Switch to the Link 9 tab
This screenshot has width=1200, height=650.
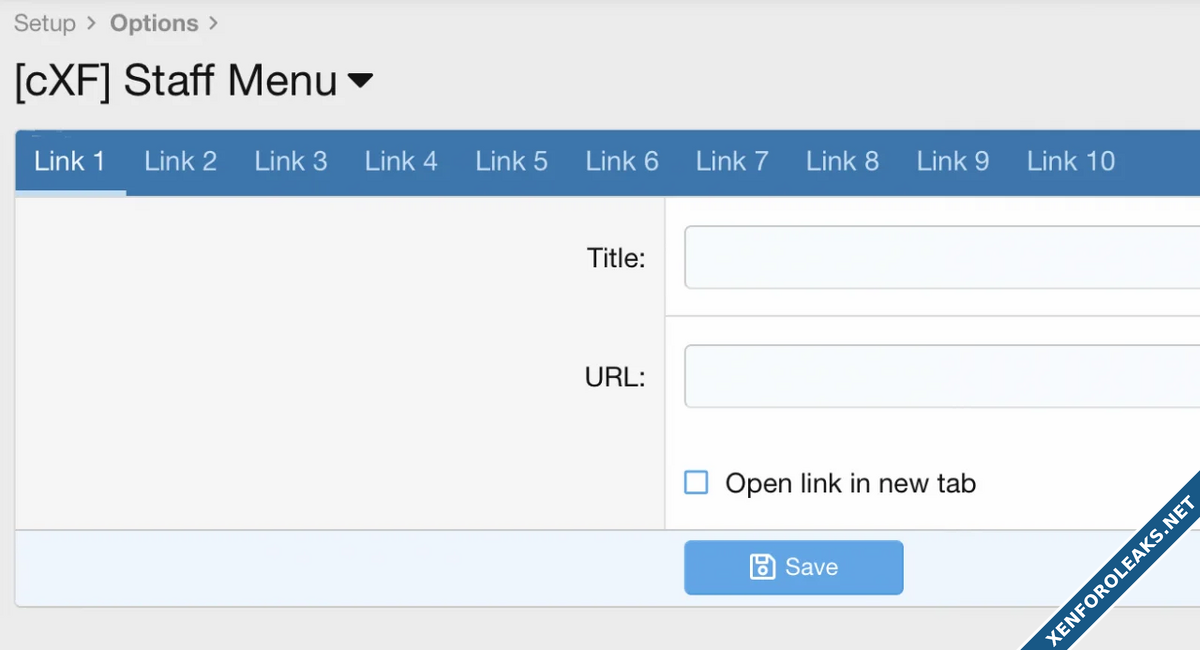[953, 161]
